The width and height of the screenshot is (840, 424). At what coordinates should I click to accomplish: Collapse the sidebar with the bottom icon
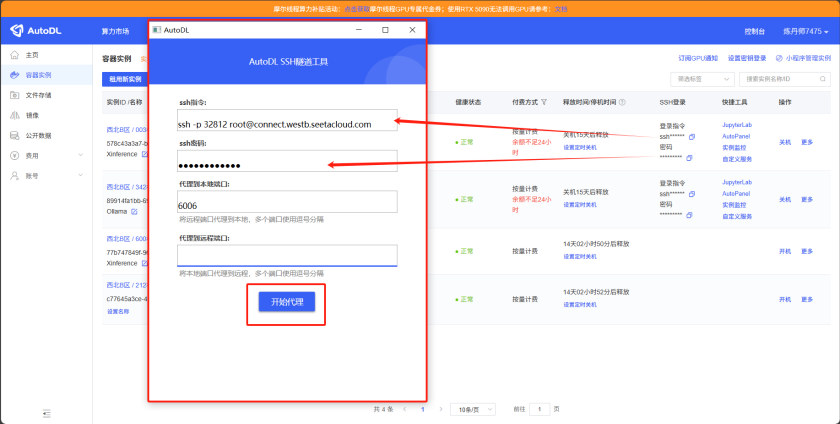47,413
